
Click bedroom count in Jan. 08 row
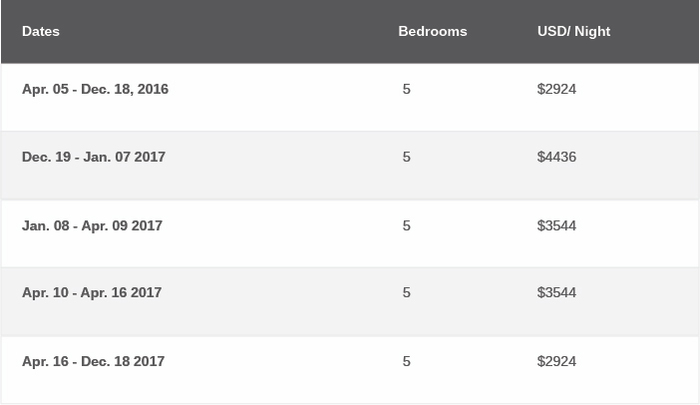(x=406, y=225)
